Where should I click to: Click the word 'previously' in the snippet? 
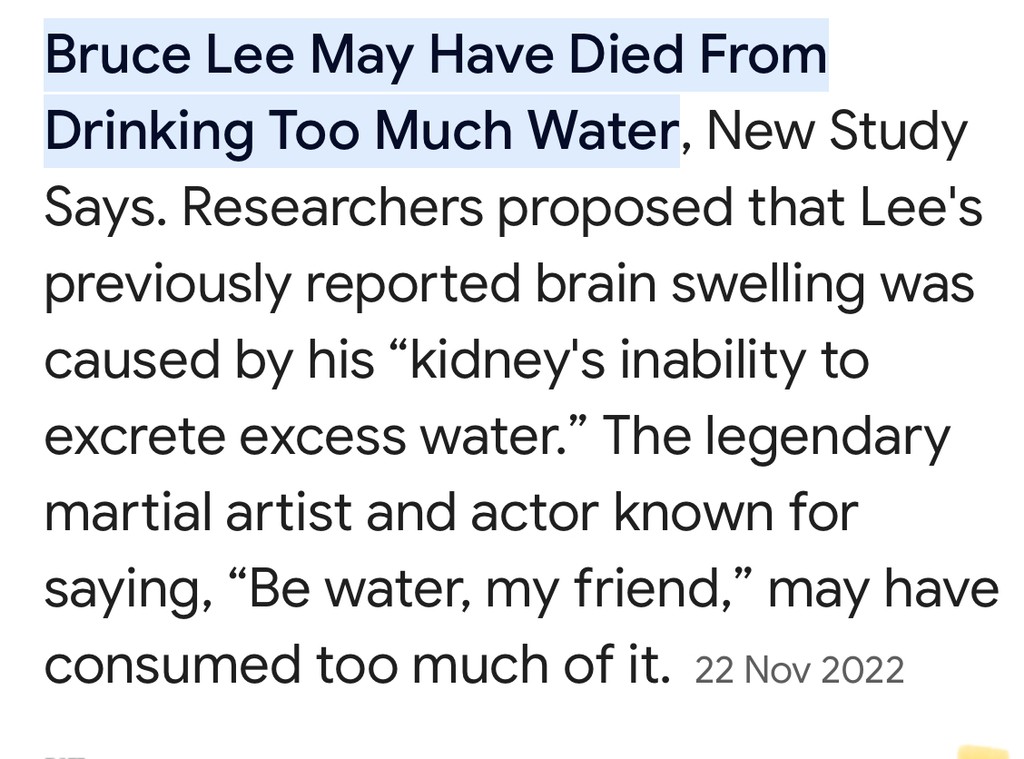(x=167, y=284)
